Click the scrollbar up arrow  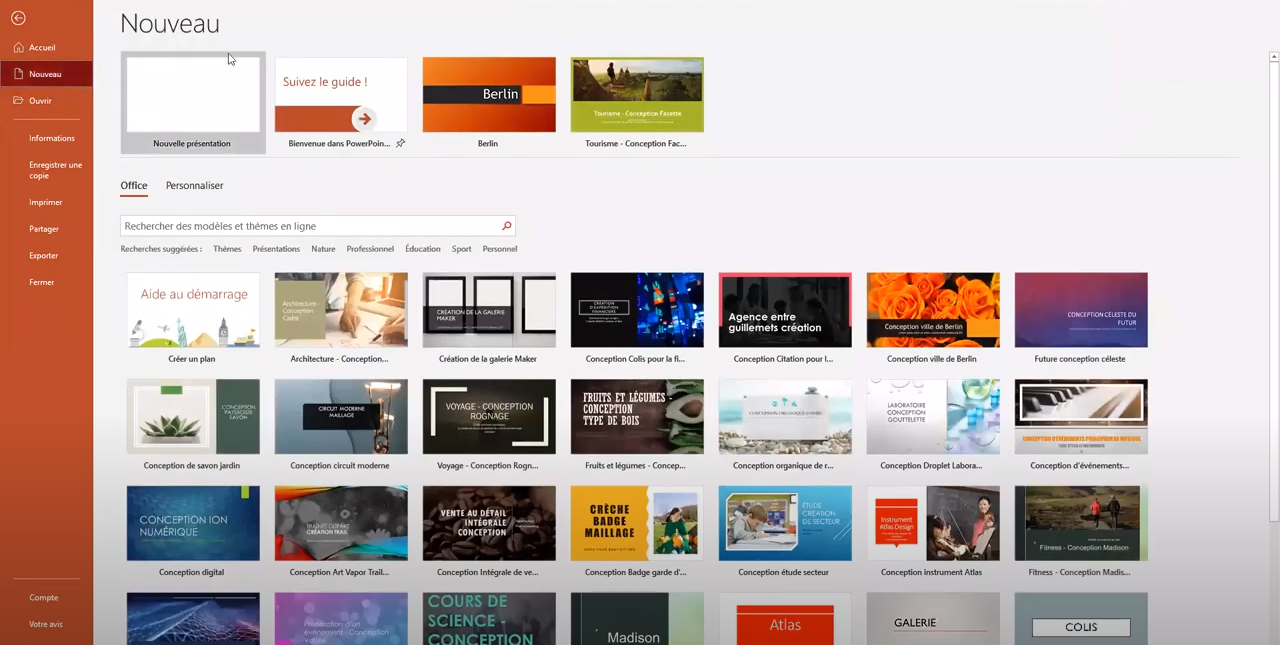(1274, 57)
